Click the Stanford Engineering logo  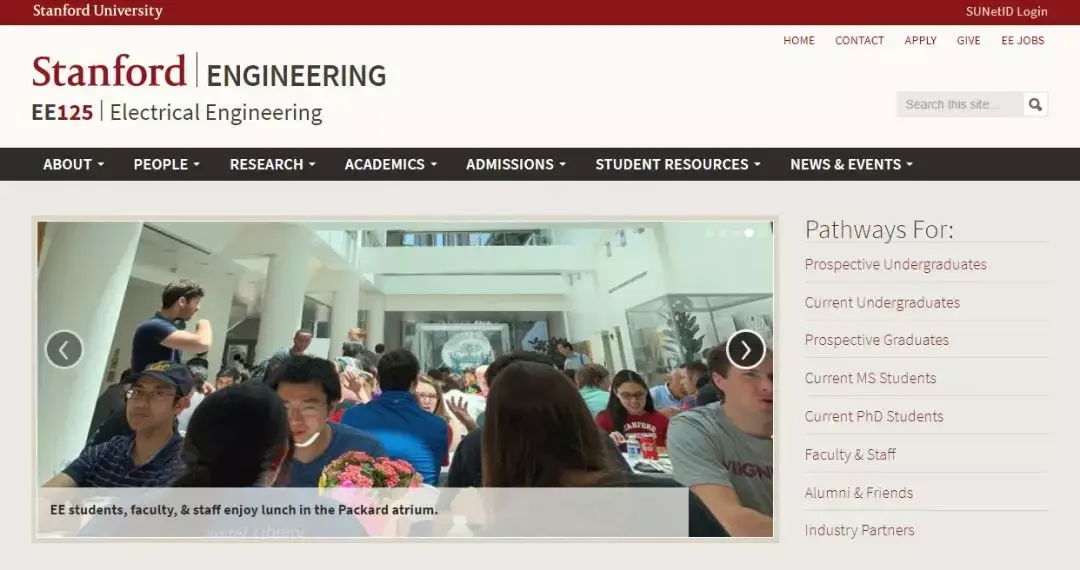(209, 72)
